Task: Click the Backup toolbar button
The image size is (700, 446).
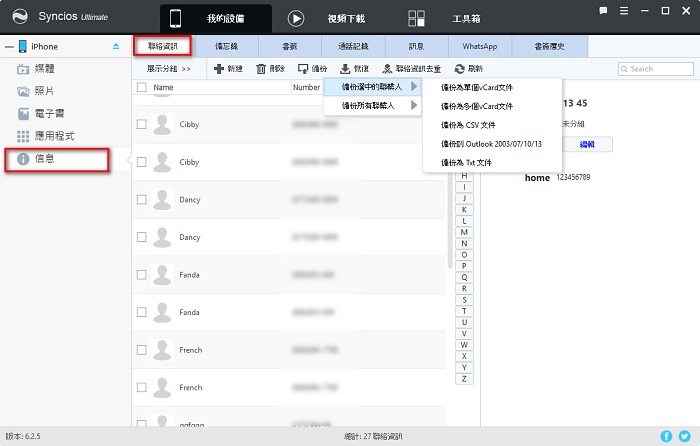Action: 312,69
